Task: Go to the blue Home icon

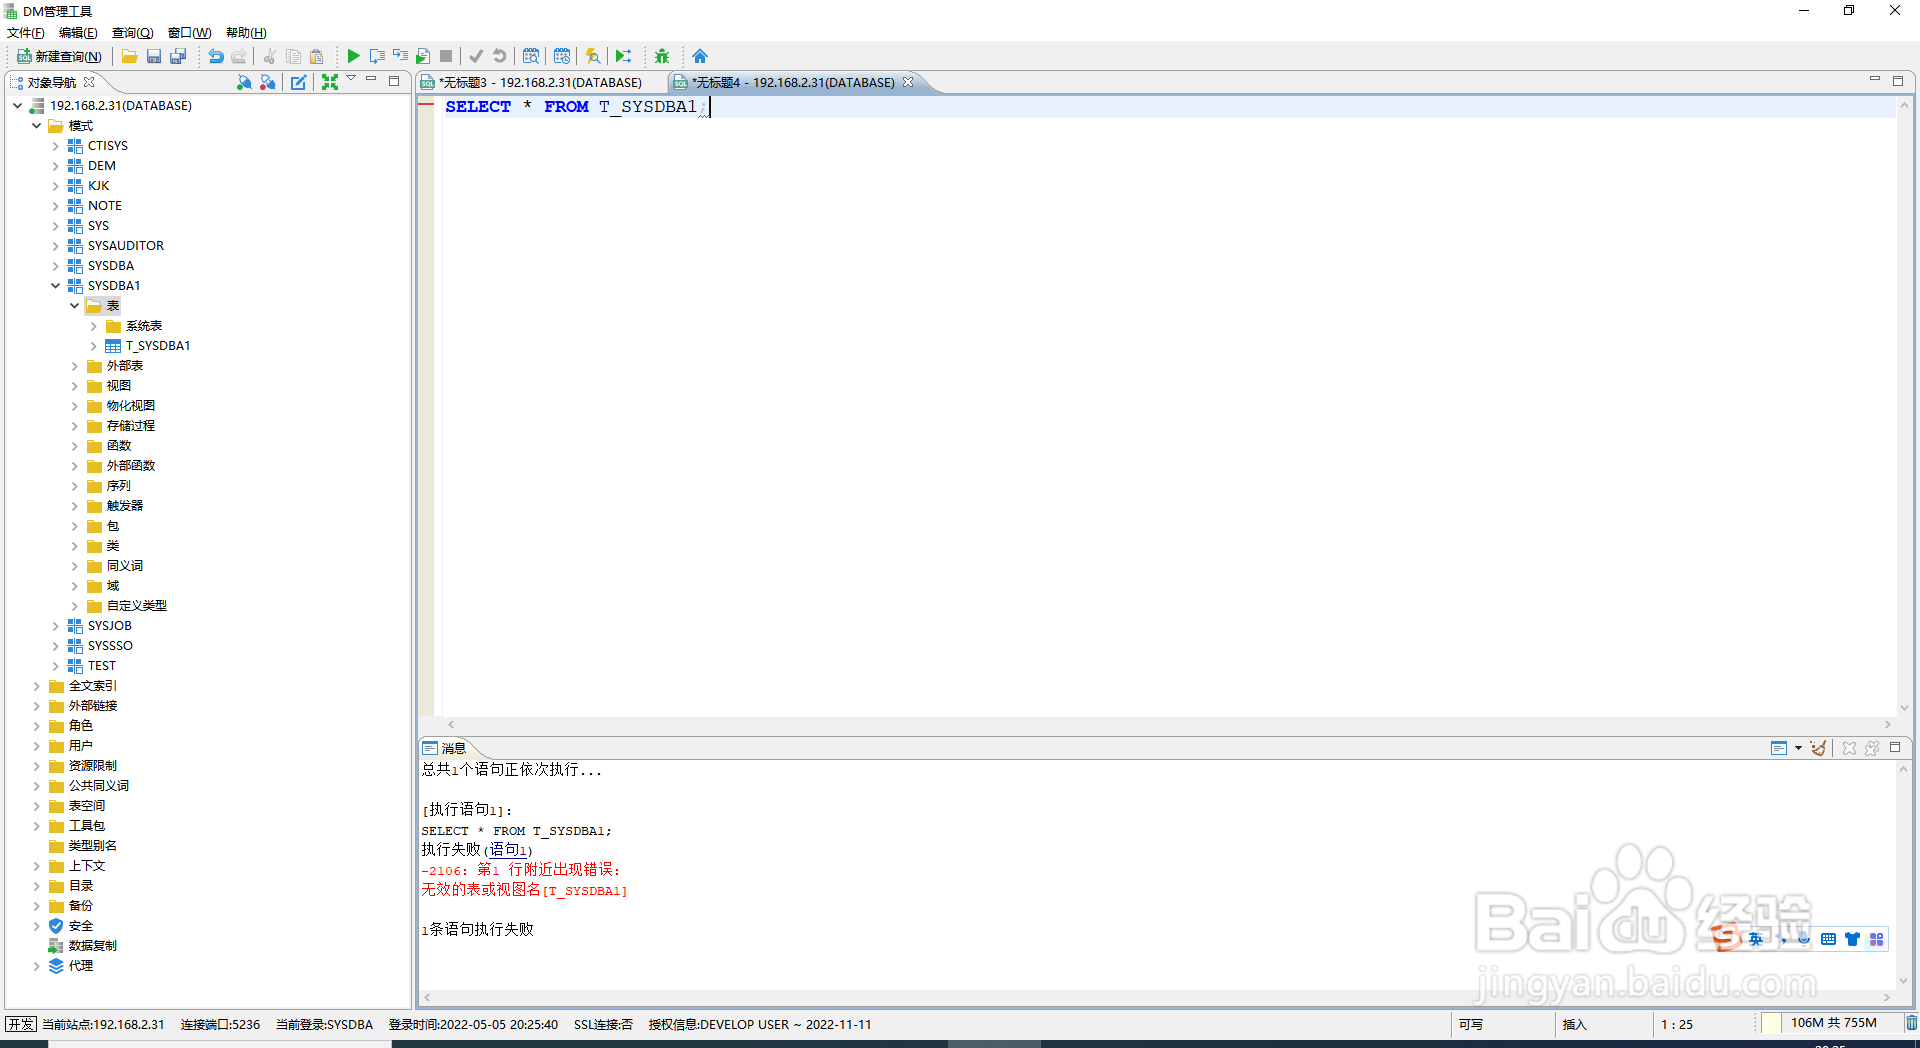Action: click(700, 56)
